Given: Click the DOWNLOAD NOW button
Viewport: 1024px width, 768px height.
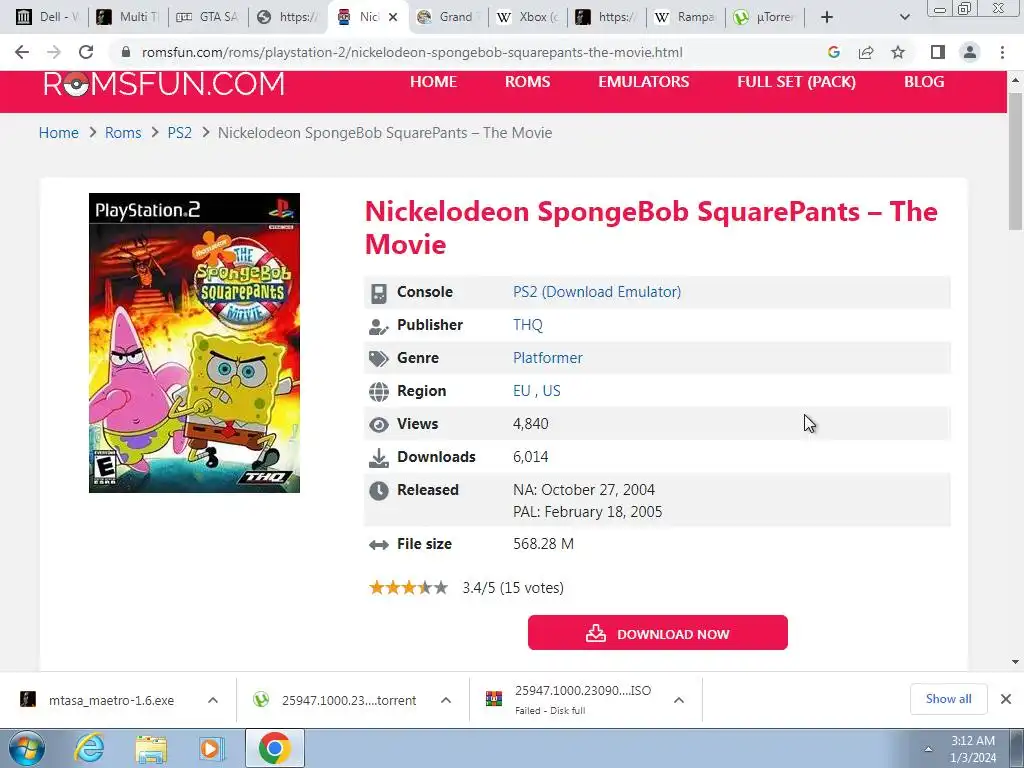Looking at the screenshot, I should coord(658,632).
